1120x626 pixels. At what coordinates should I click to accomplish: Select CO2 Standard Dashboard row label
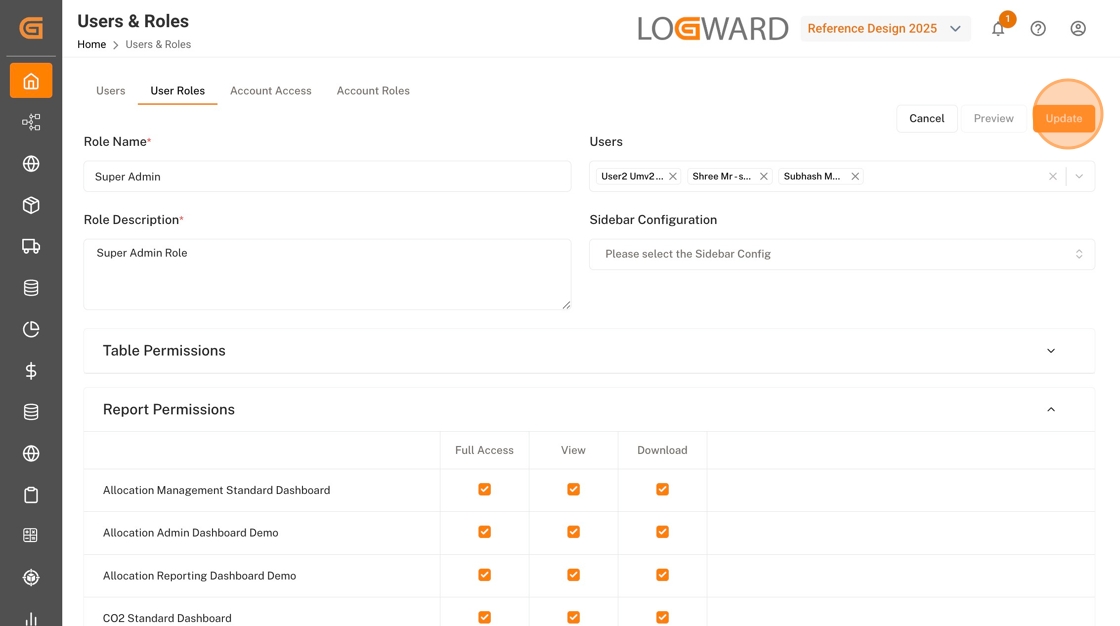[x=167, y=618]
